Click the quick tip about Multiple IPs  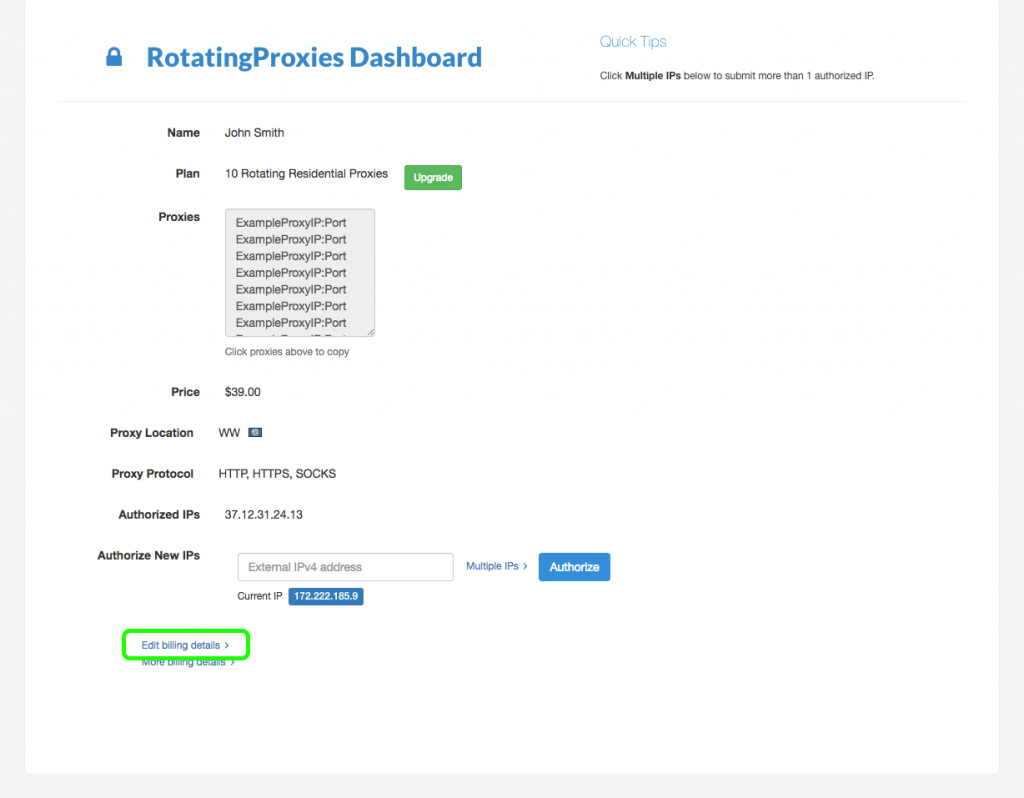(737, 76)
